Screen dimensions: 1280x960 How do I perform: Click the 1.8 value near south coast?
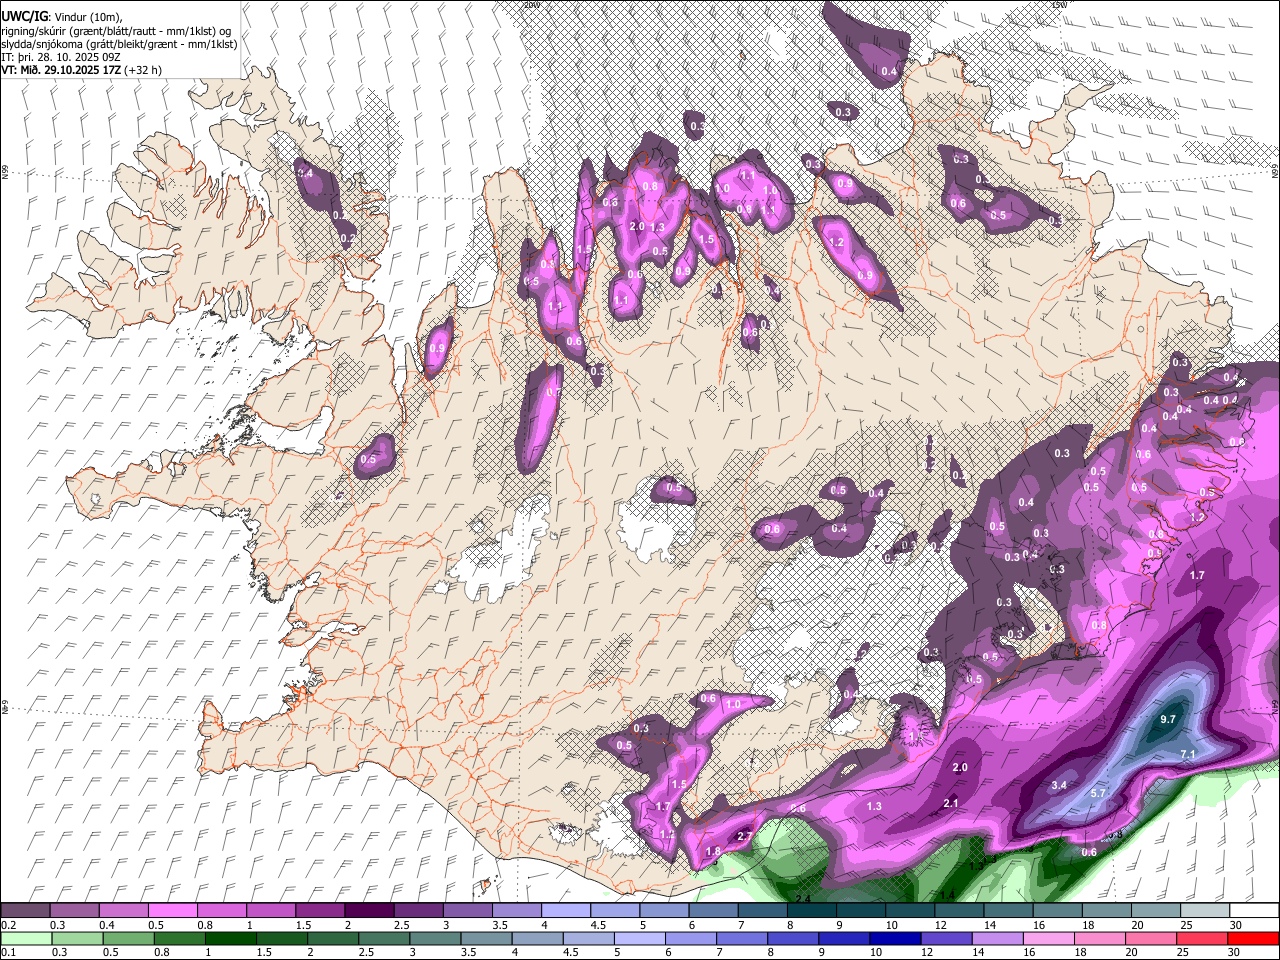[x=713, y=852]
